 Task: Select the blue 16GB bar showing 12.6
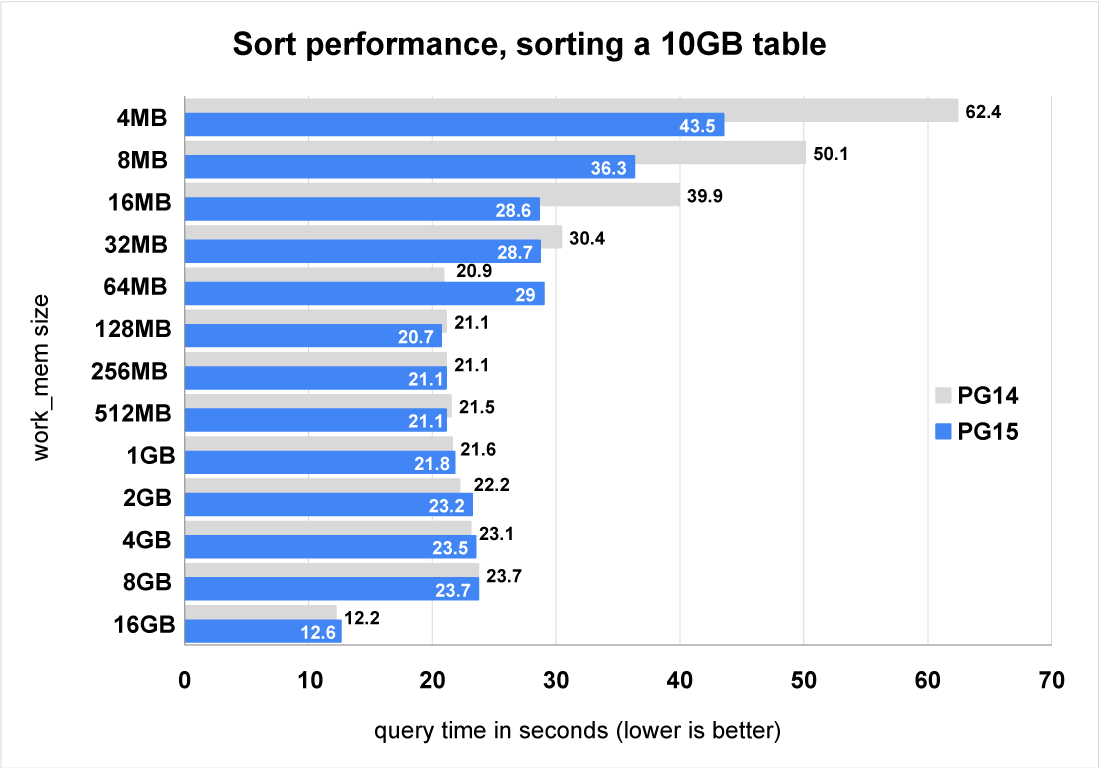click(x=263, y=631)
